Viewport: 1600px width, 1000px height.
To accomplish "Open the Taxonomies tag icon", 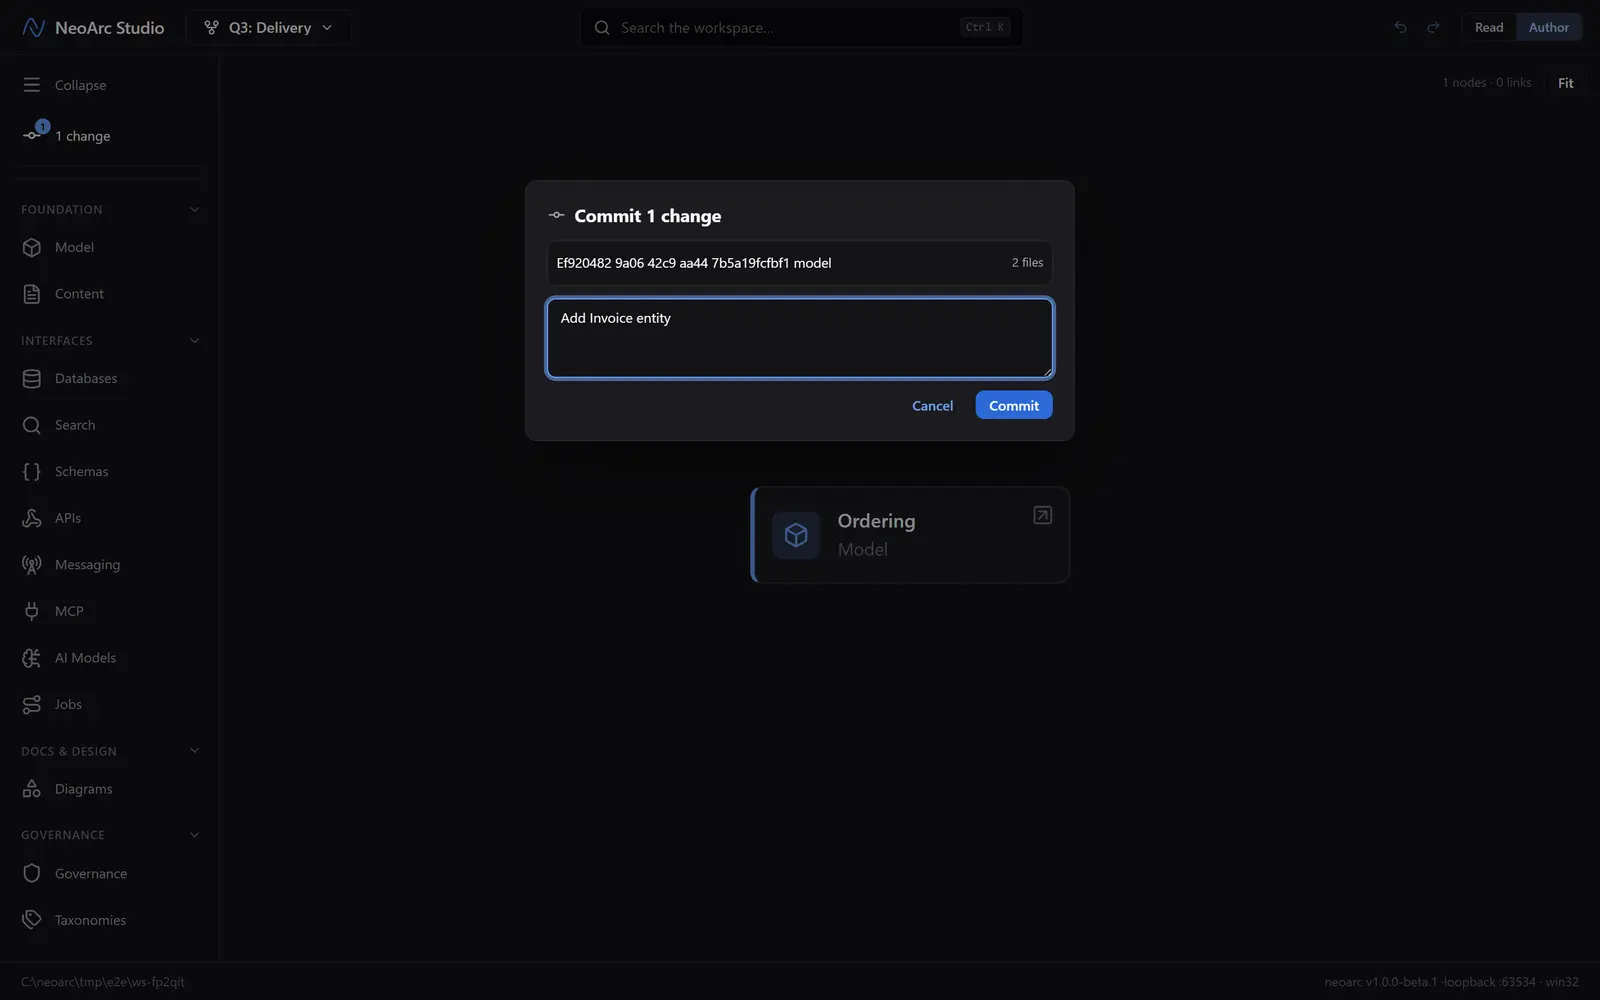I will [32, 920].
